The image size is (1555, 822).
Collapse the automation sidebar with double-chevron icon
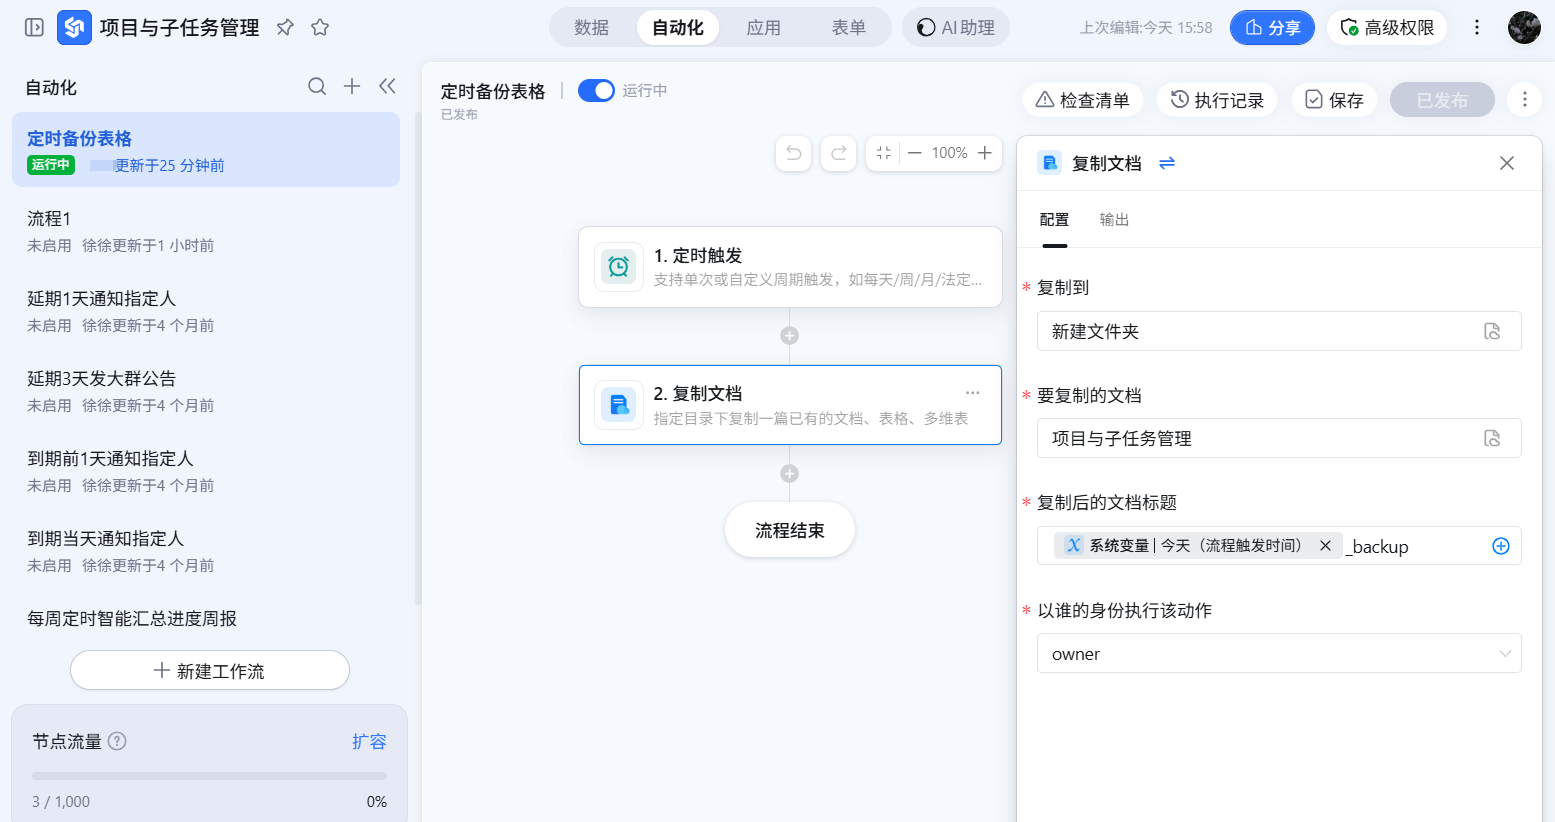coord(387,87)
